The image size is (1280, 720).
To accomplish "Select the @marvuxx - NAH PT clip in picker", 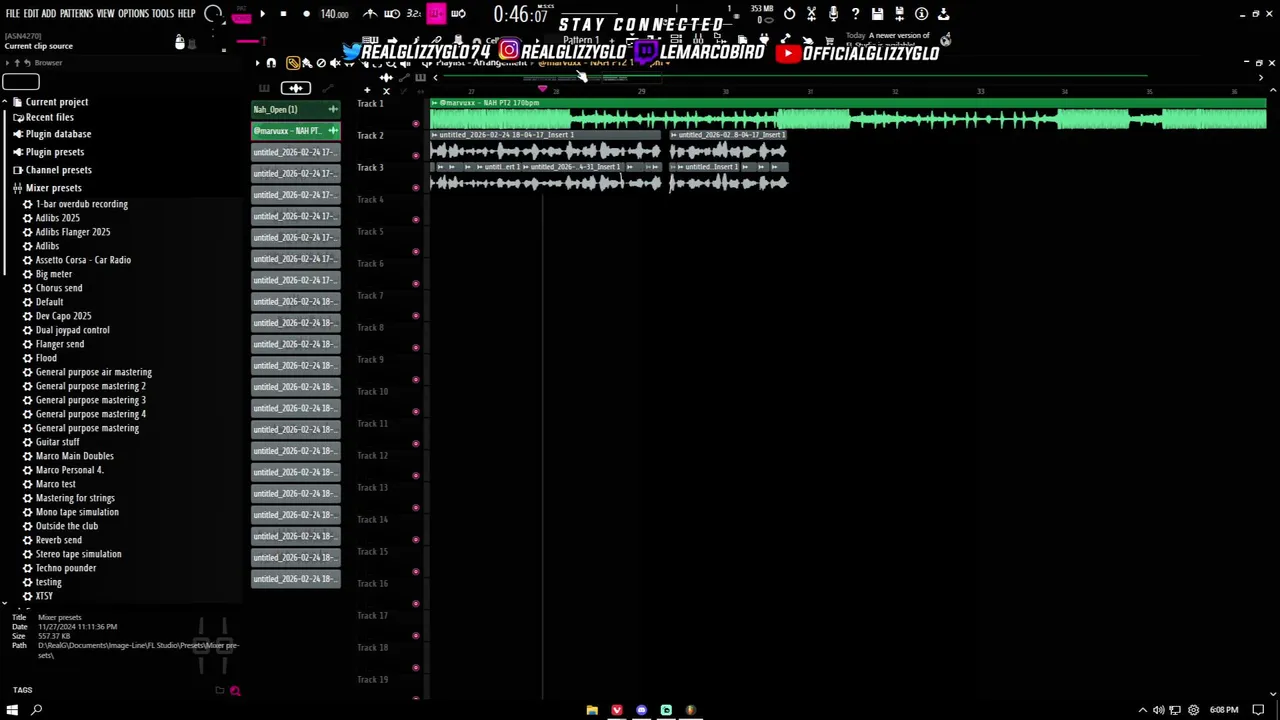I will pos(295,131).
